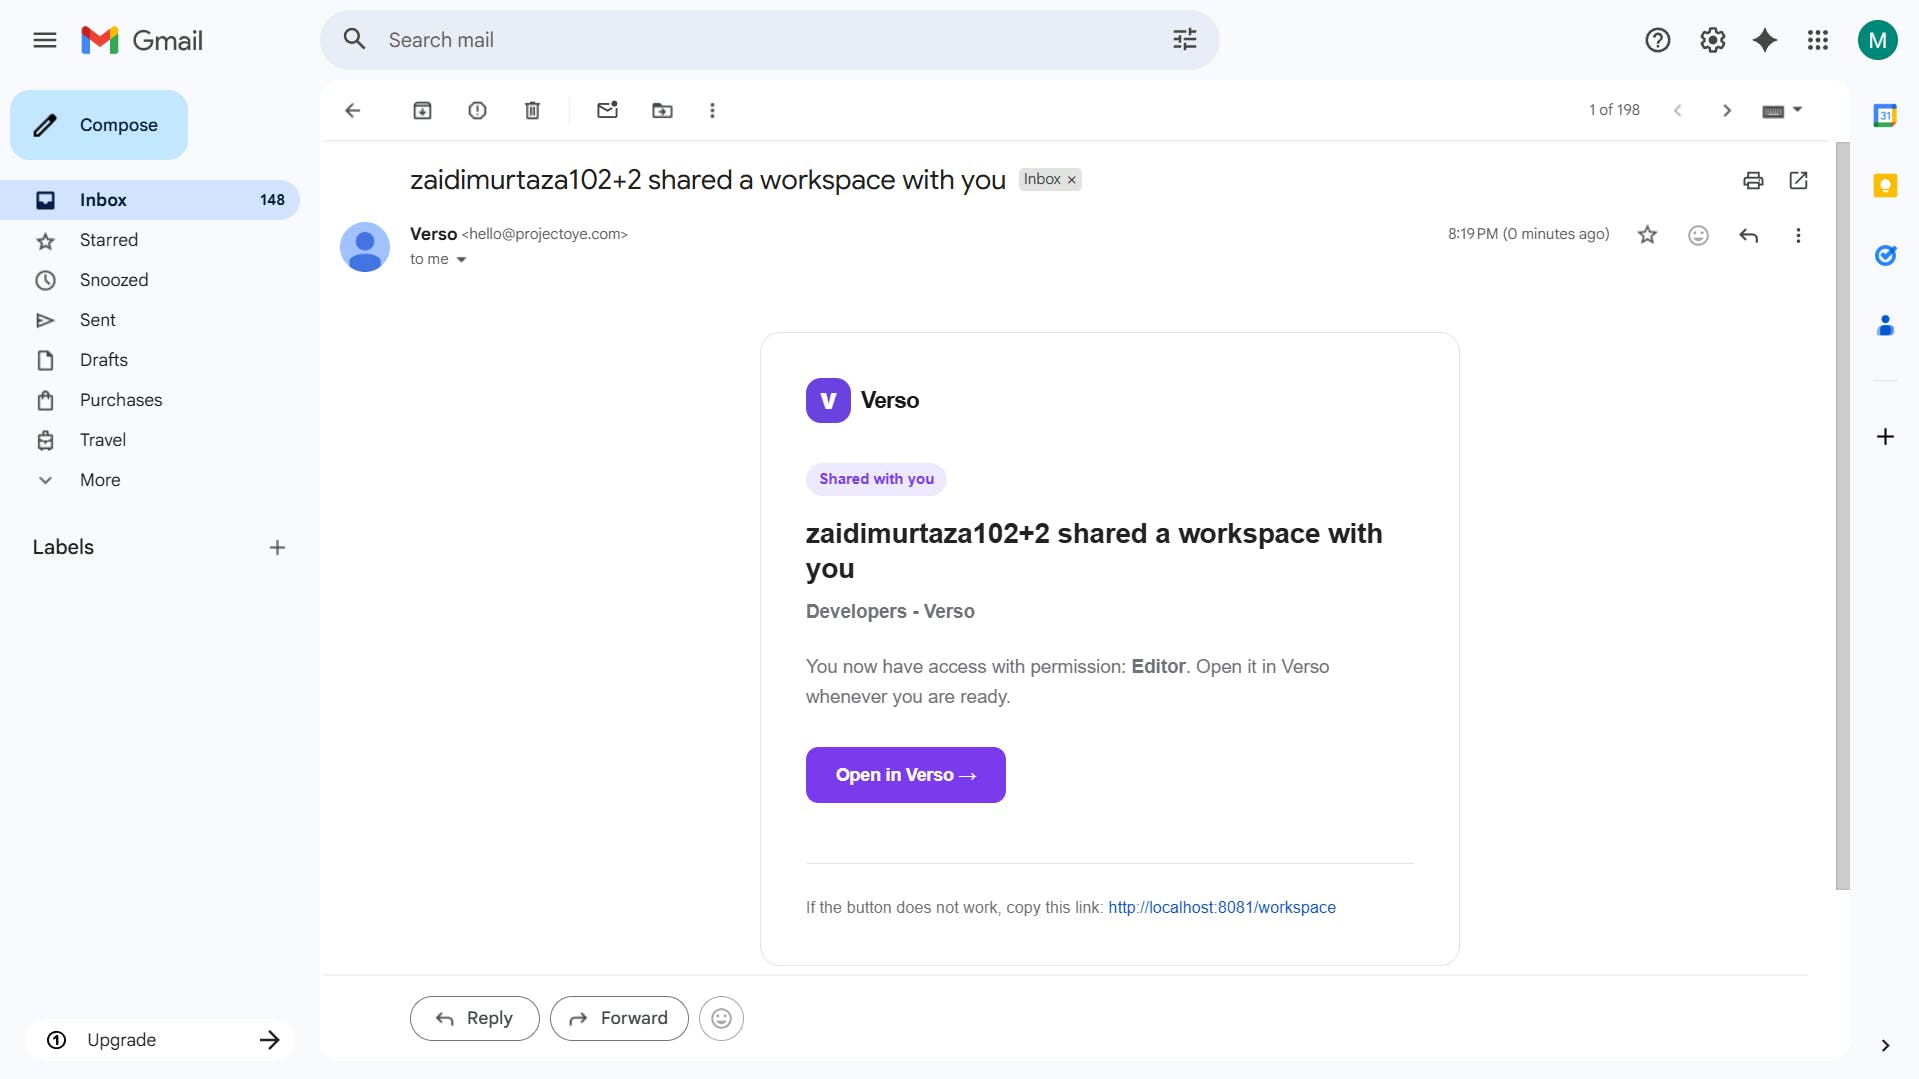1919x1079 pixels.
Task: Show search options filter icon
Action: pyautogui.click(x=1184, y=40)
